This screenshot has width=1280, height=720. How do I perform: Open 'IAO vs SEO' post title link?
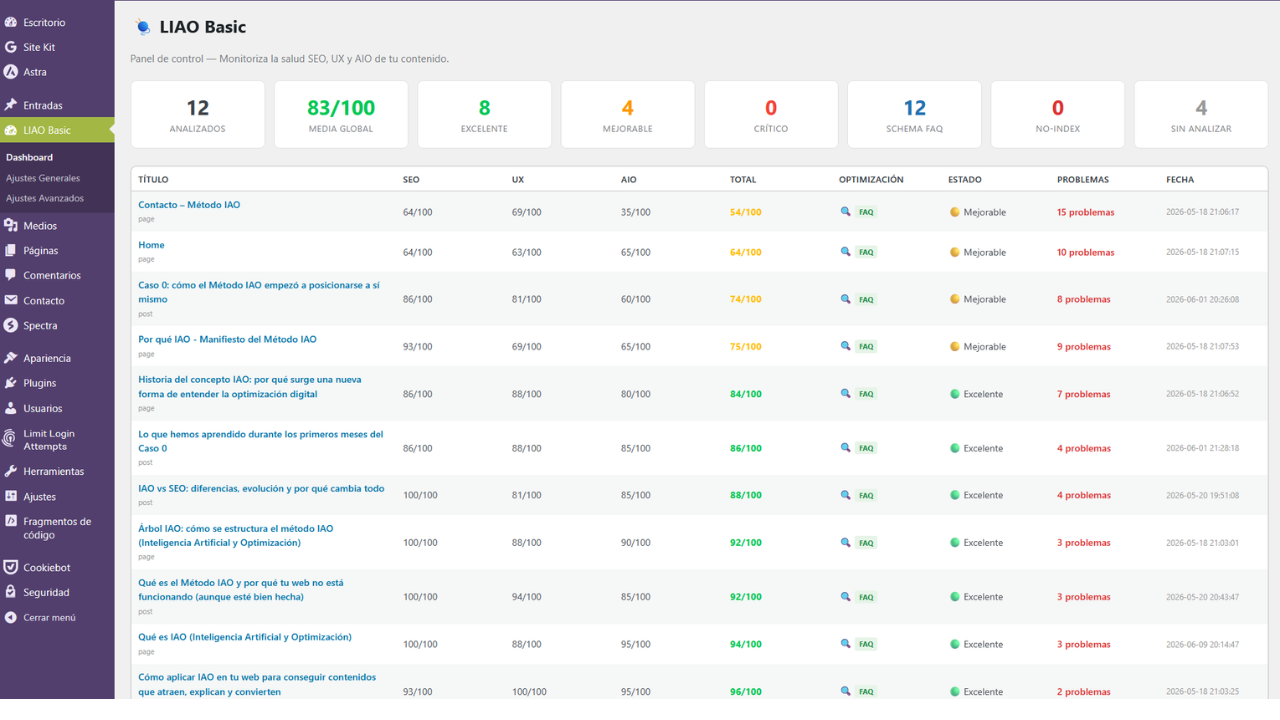[x=261, y=488]
